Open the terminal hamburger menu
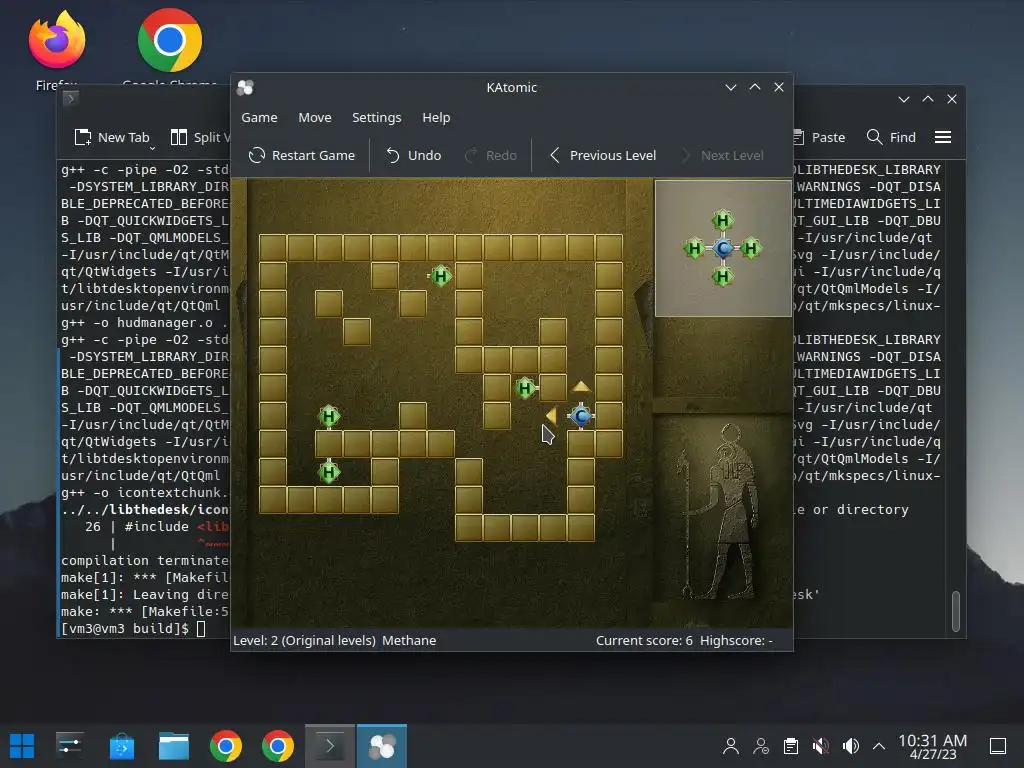 point(942,137)
